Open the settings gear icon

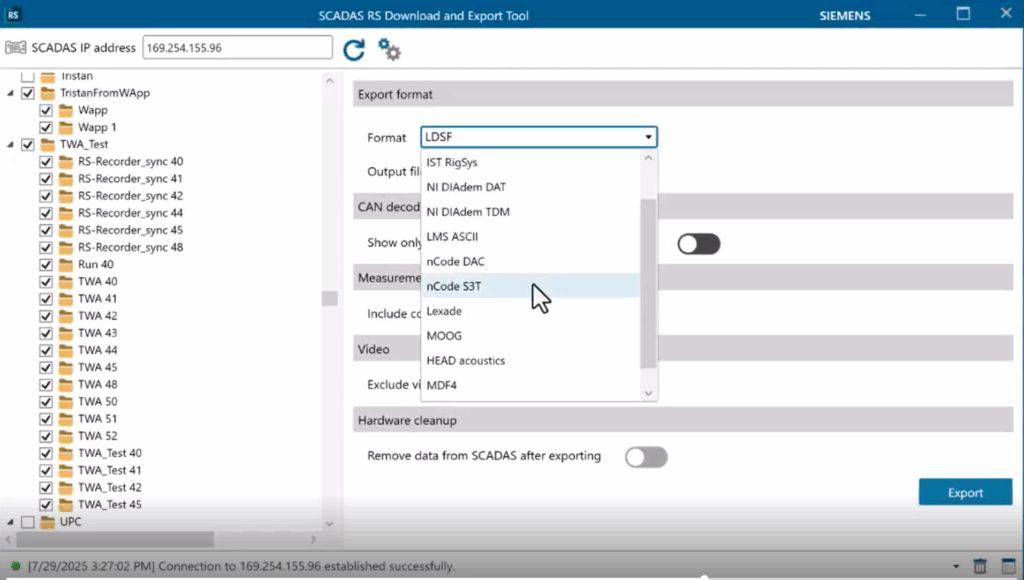[x=388, y=48]
